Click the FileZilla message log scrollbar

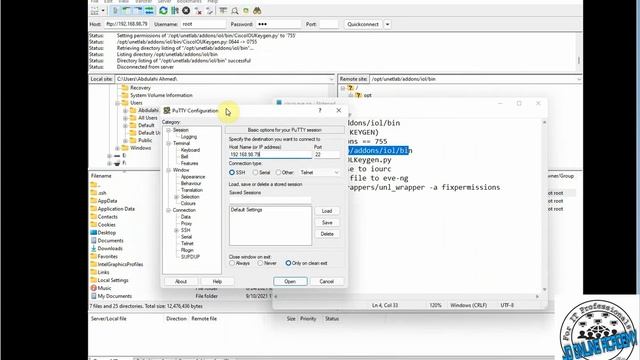pyautogui.click(x=579, y=51)
